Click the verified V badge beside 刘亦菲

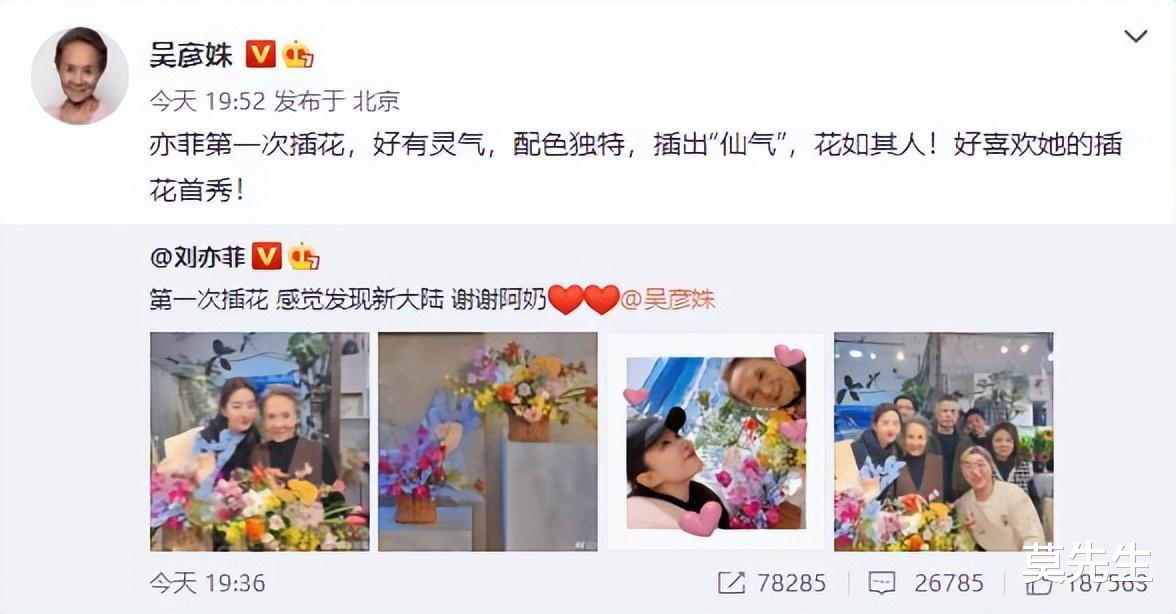tap(266, 256)
